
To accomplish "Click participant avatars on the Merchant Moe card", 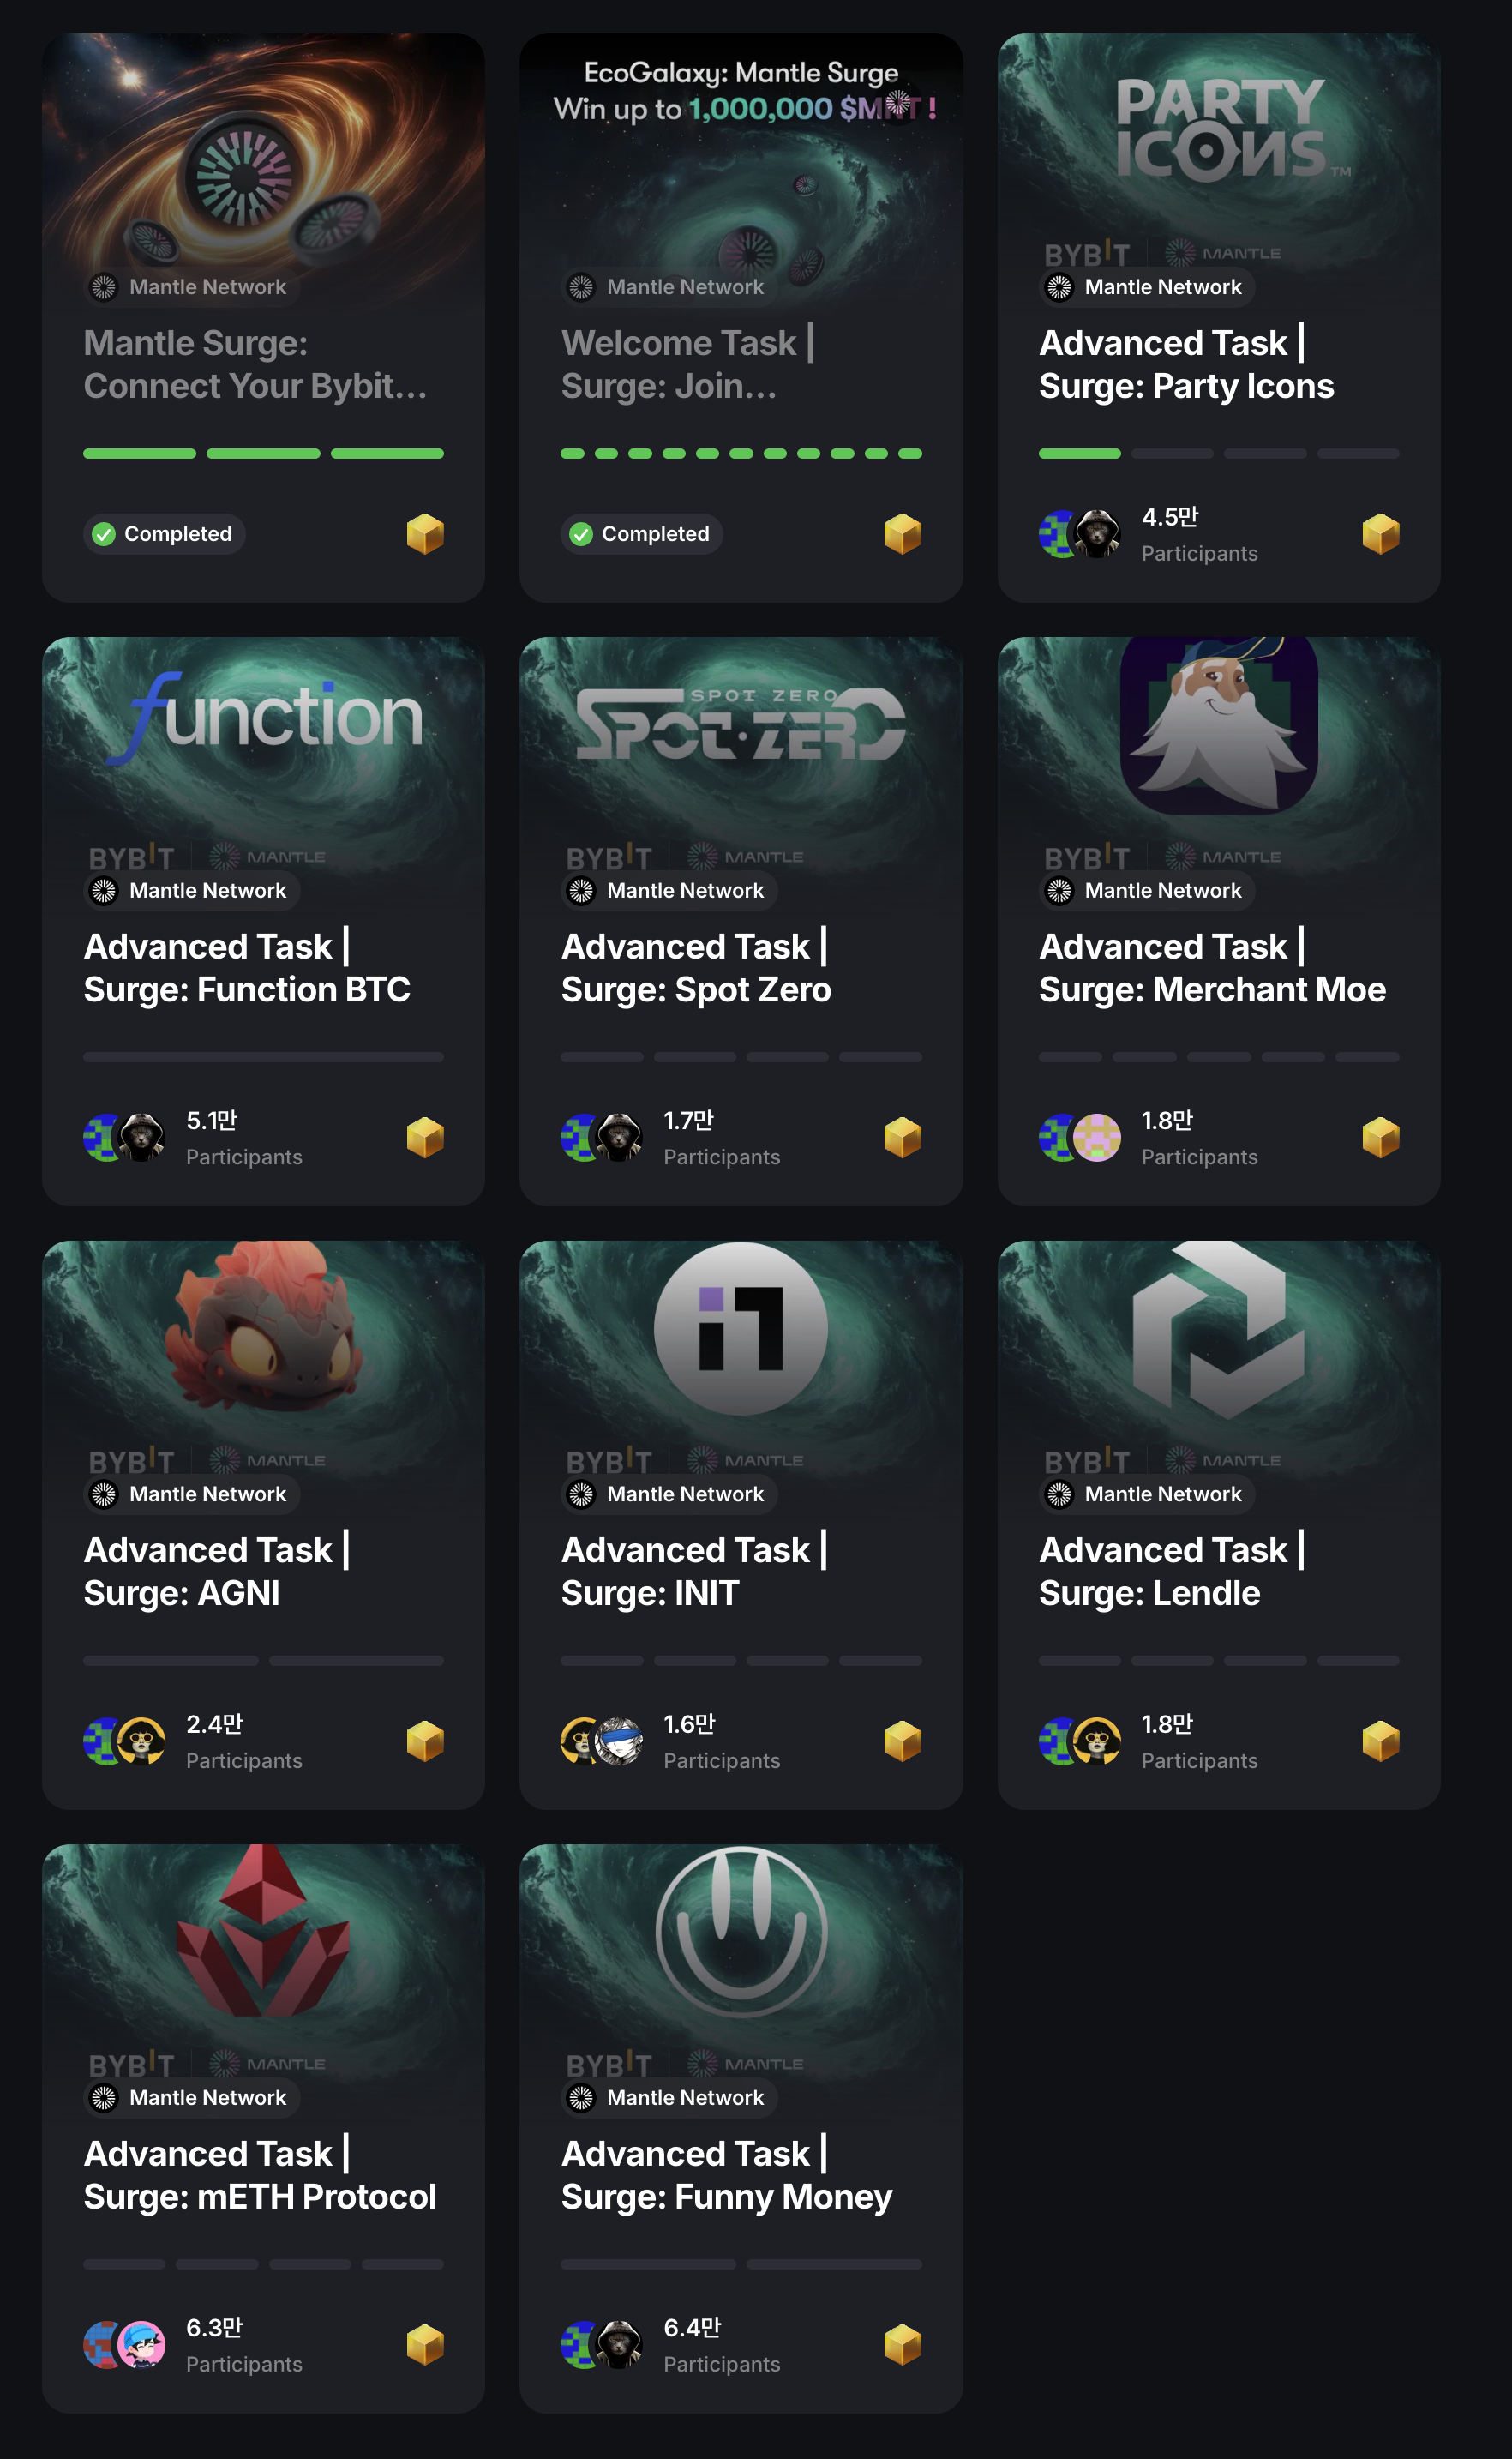I will click(1080, 1137).
